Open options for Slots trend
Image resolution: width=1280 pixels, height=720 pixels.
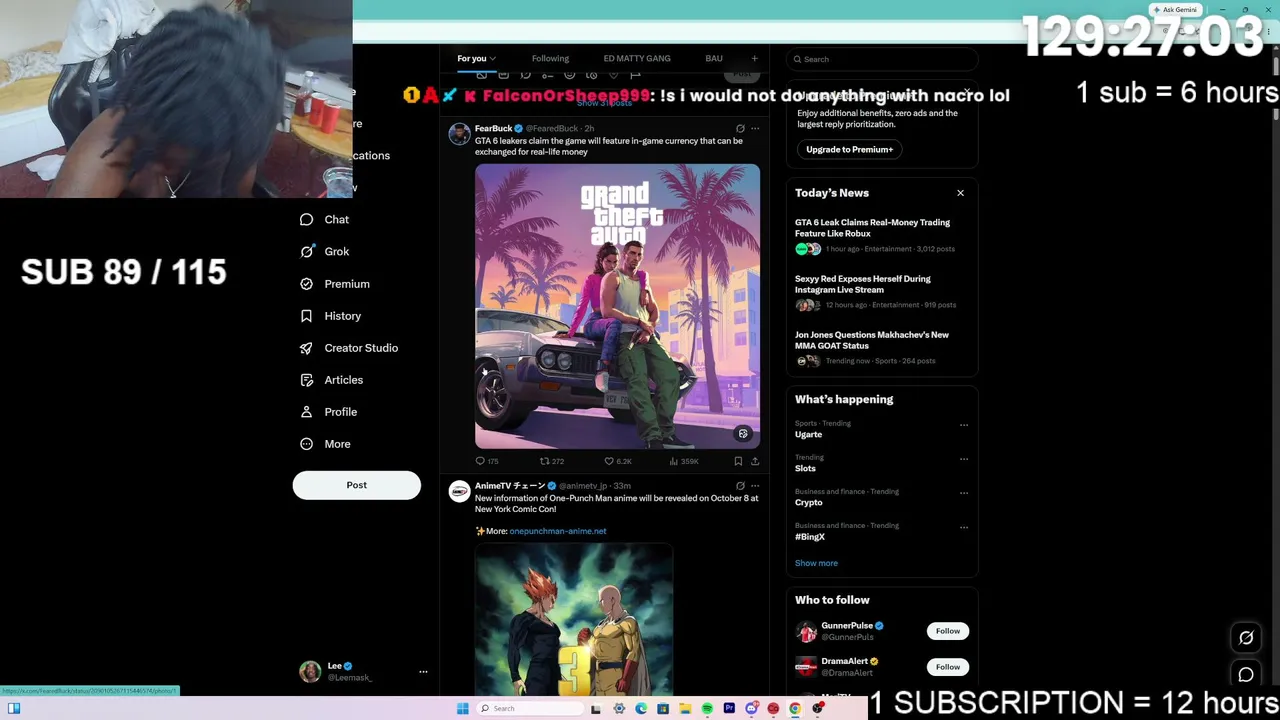pos(964,459)
